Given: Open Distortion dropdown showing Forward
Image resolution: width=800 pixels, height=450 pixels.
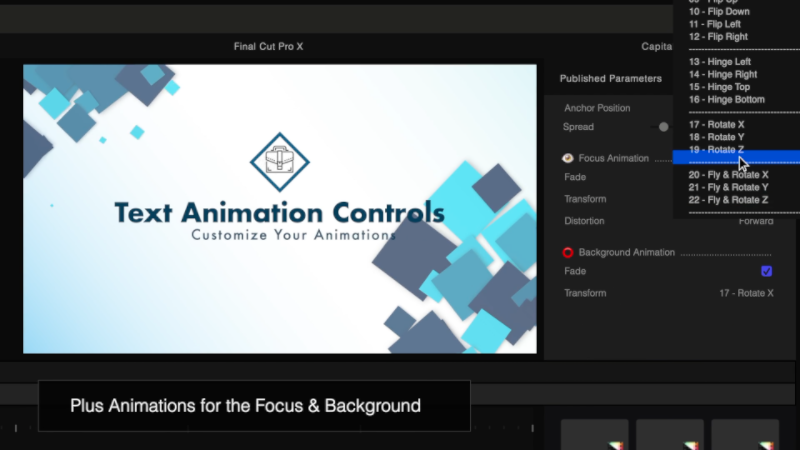Looking at the screenshot, I should click(x=756, y=221).
